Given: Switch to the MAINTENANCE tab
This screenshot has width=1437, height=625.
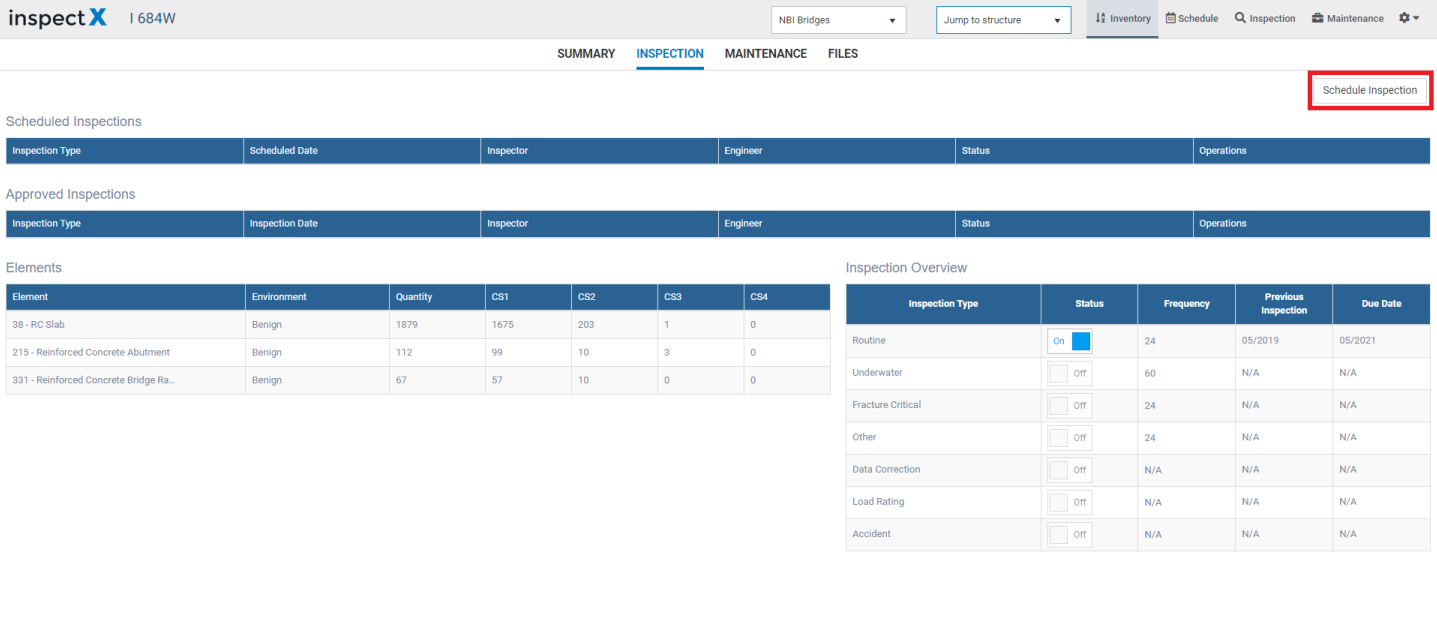Looking at the screenshot, I should (x=766, y=54).
